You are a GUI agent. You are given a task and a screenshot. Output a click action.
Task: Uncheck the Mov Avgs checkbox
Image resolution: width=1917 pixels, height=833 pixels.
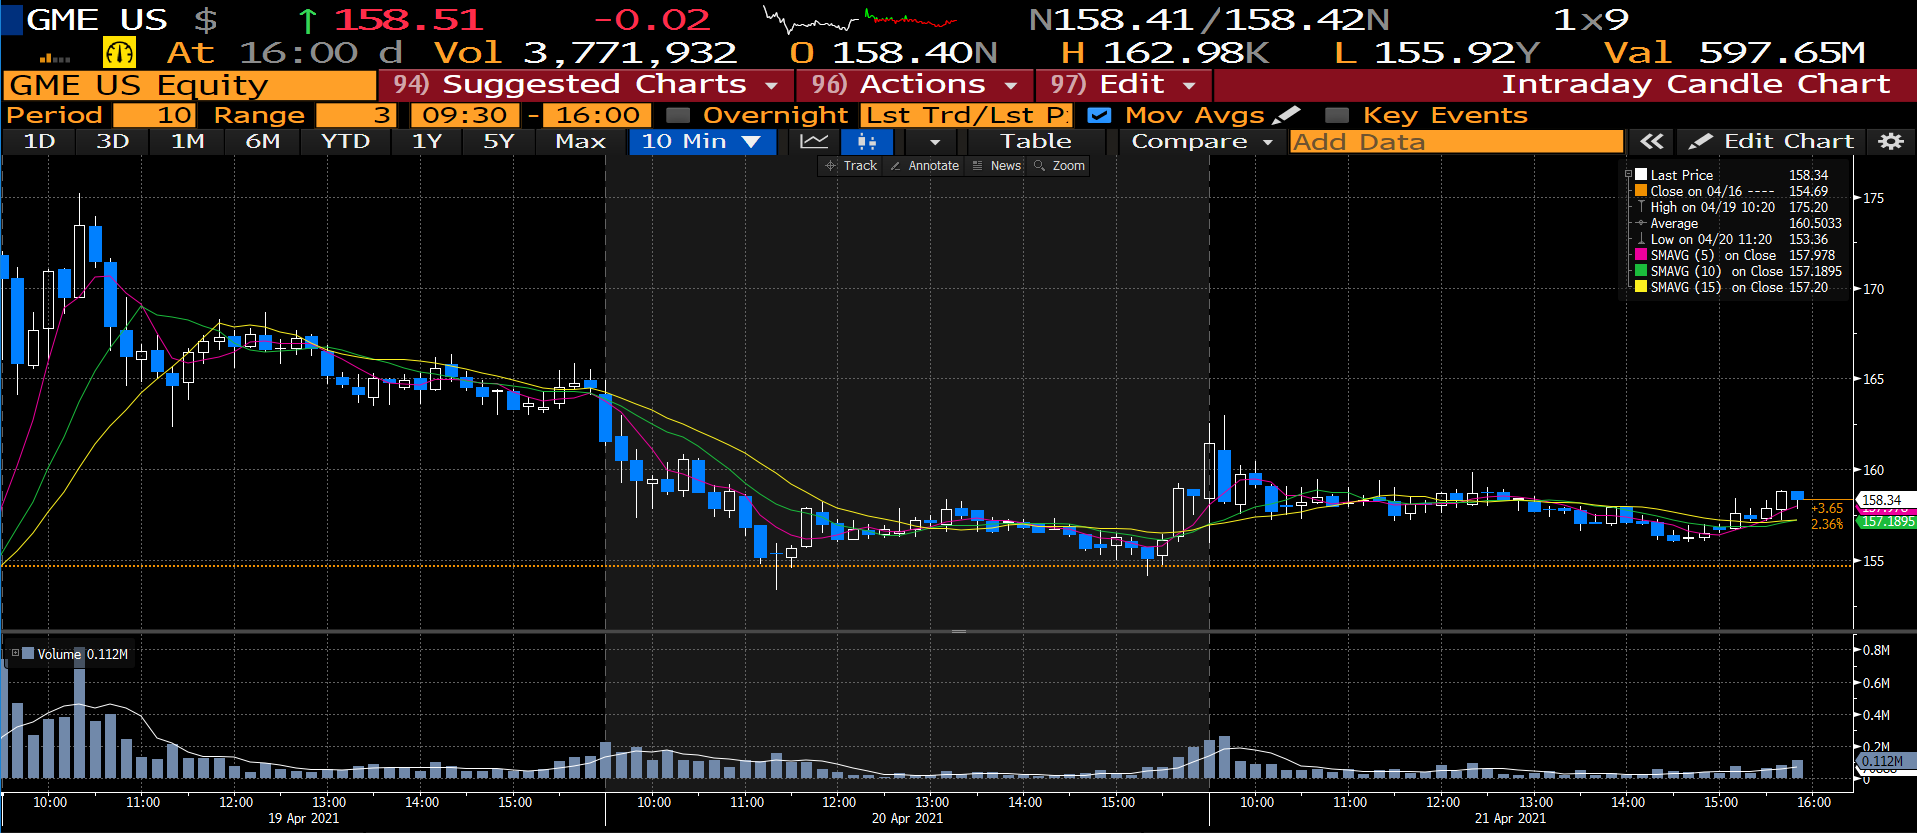[1099, 115]
